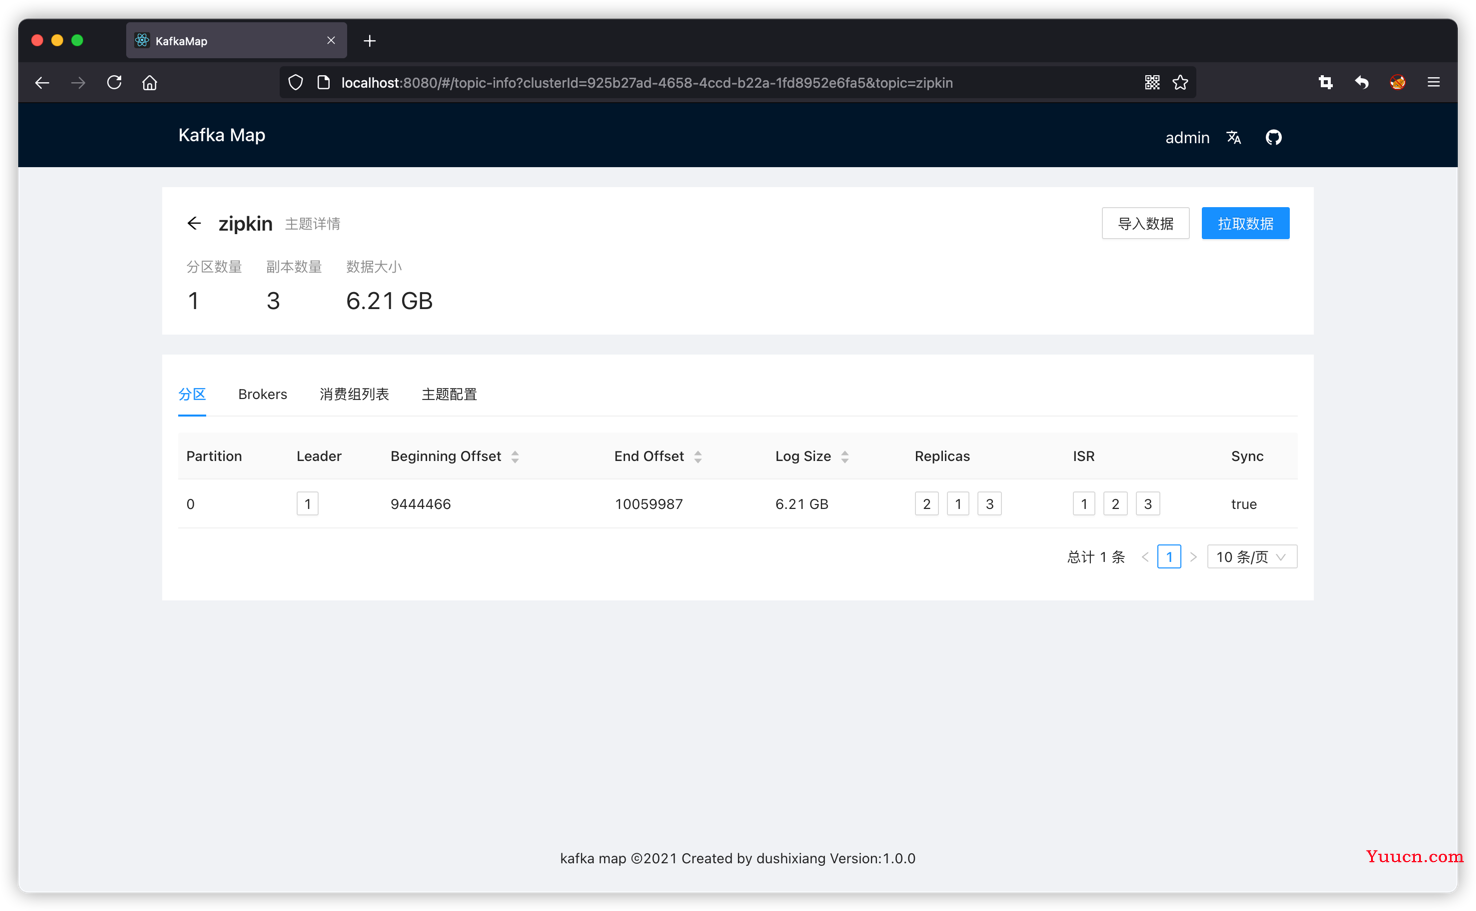Open the 消费组列表 tab

tap(354, 394)
